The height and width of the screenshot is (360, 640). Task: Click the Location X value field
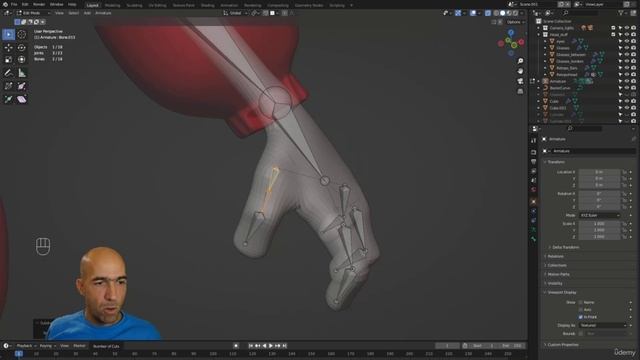click(x=599, y=172)
